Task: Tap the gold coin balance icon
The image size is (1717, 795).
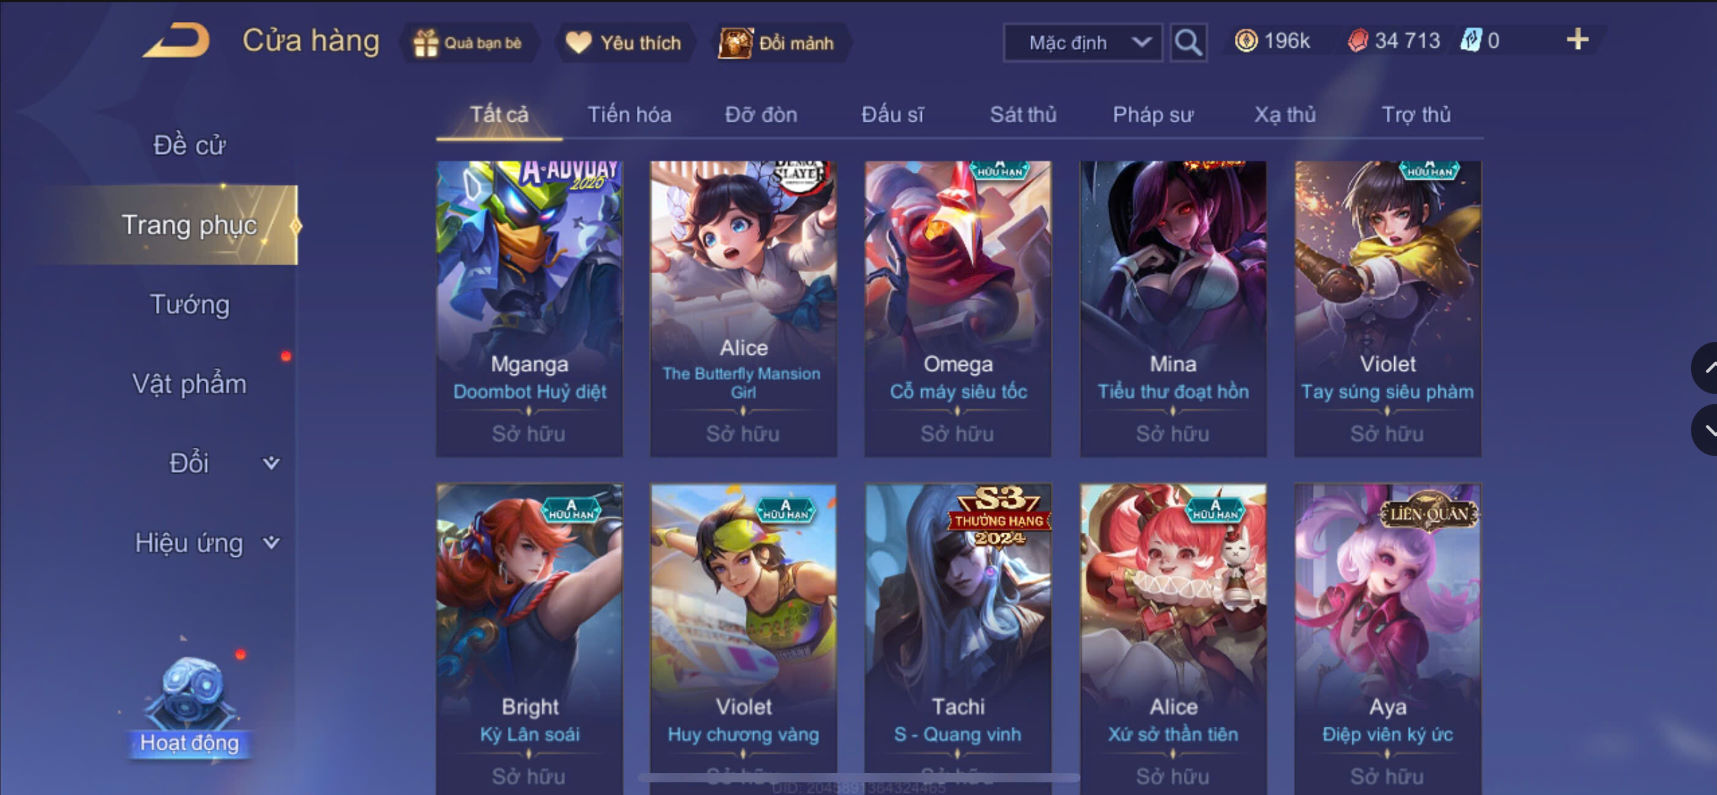Action: (1246, 41)
